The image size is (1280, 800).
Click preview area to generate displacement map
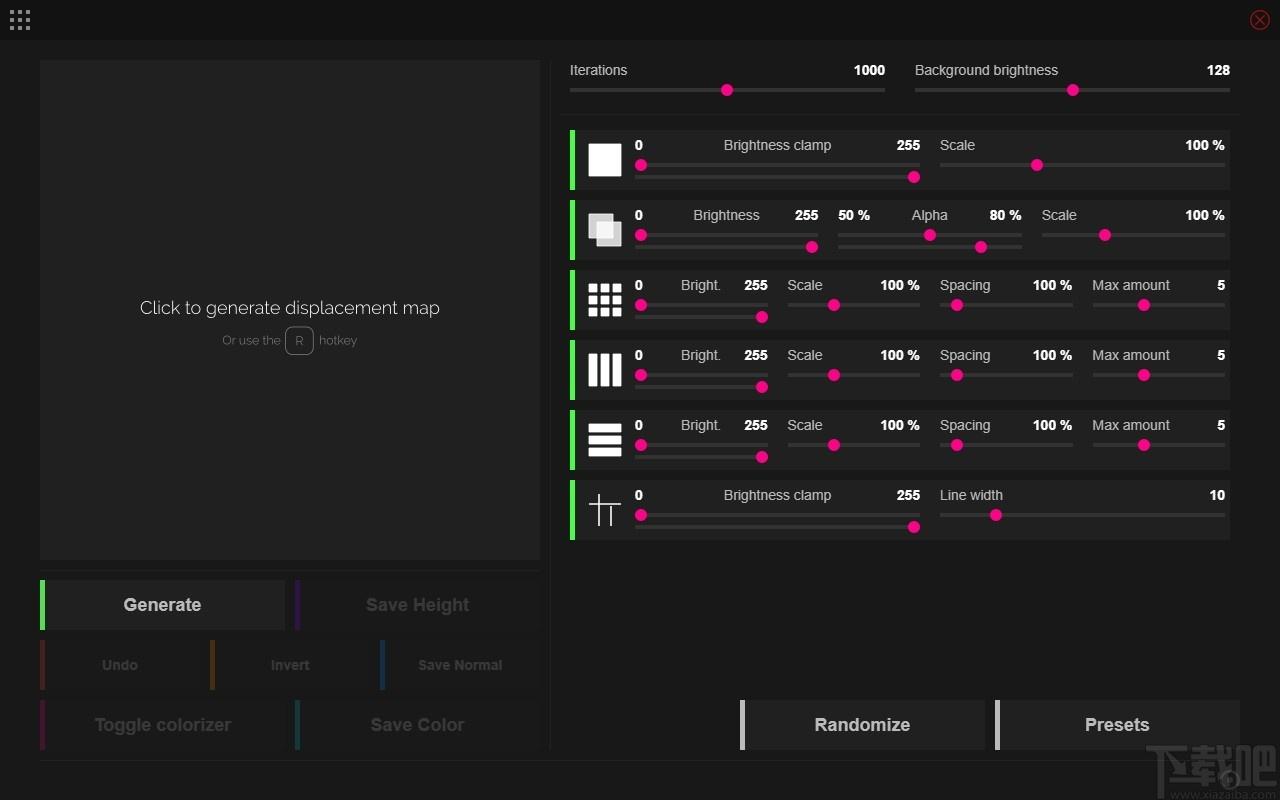pos(290,310)
